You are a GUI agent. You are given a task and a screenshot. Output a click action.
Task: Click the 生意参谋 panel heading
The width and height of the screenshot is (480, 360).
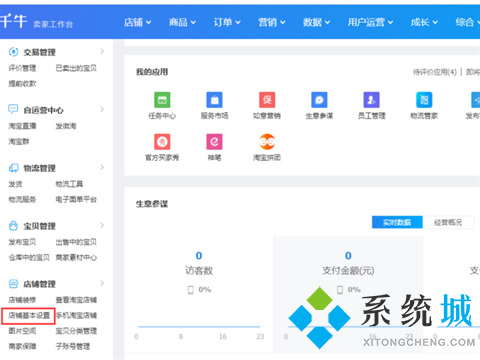coord(152,204)
